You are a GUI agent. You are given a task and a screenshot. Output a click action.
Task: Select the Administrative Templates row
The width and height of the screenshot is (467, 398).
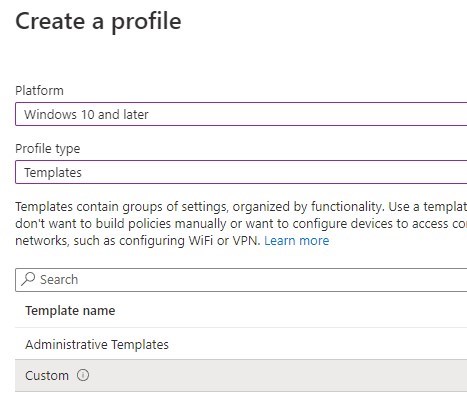[x=241, y=344]
